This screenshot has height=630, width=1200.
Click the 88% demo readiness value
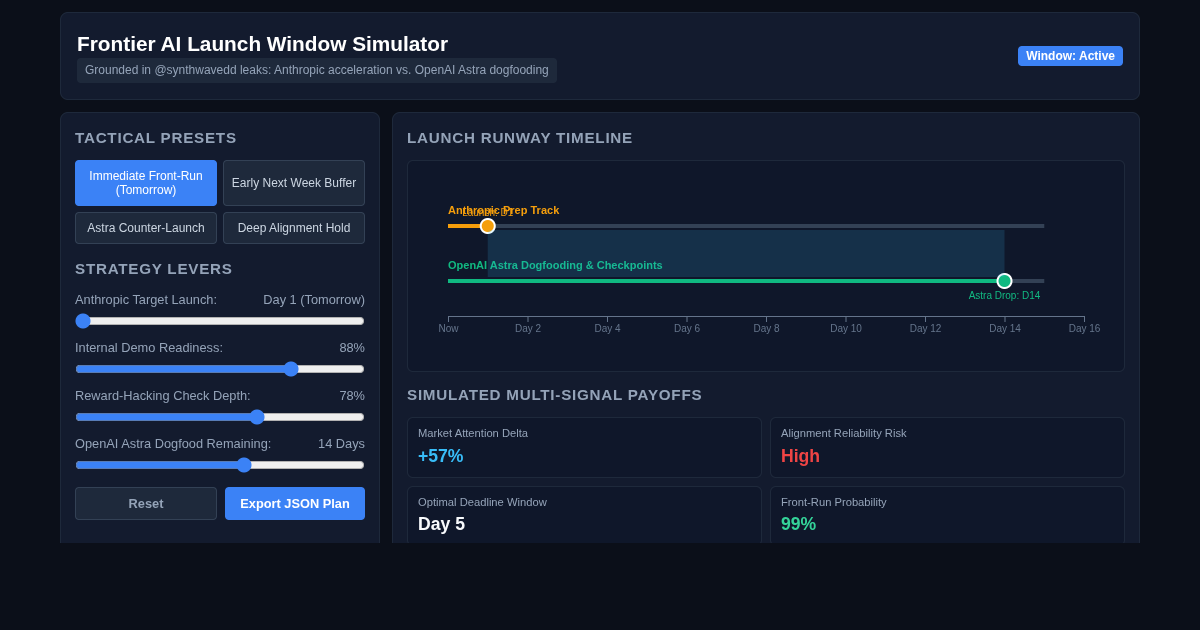pyautogui.click(x=352, y=348)
